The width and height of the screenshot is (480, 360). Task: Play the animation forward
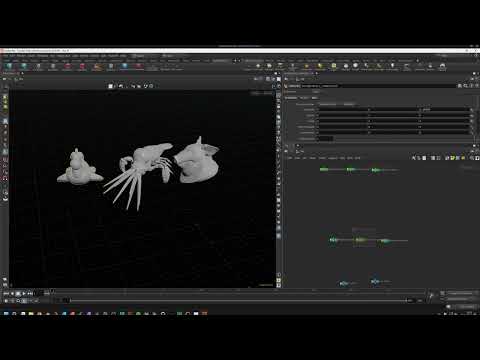point(24,293)
